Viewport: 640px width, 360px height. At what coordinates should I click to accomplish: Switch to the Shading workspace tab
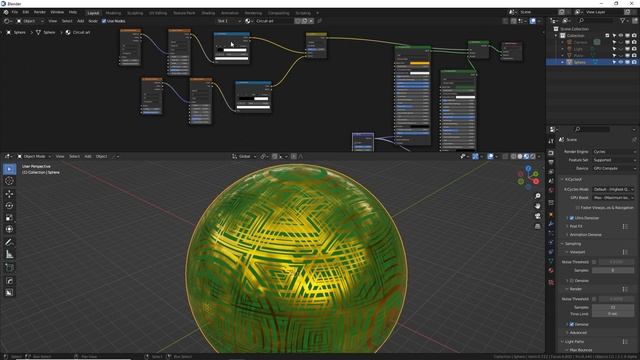tap(208, 13)
